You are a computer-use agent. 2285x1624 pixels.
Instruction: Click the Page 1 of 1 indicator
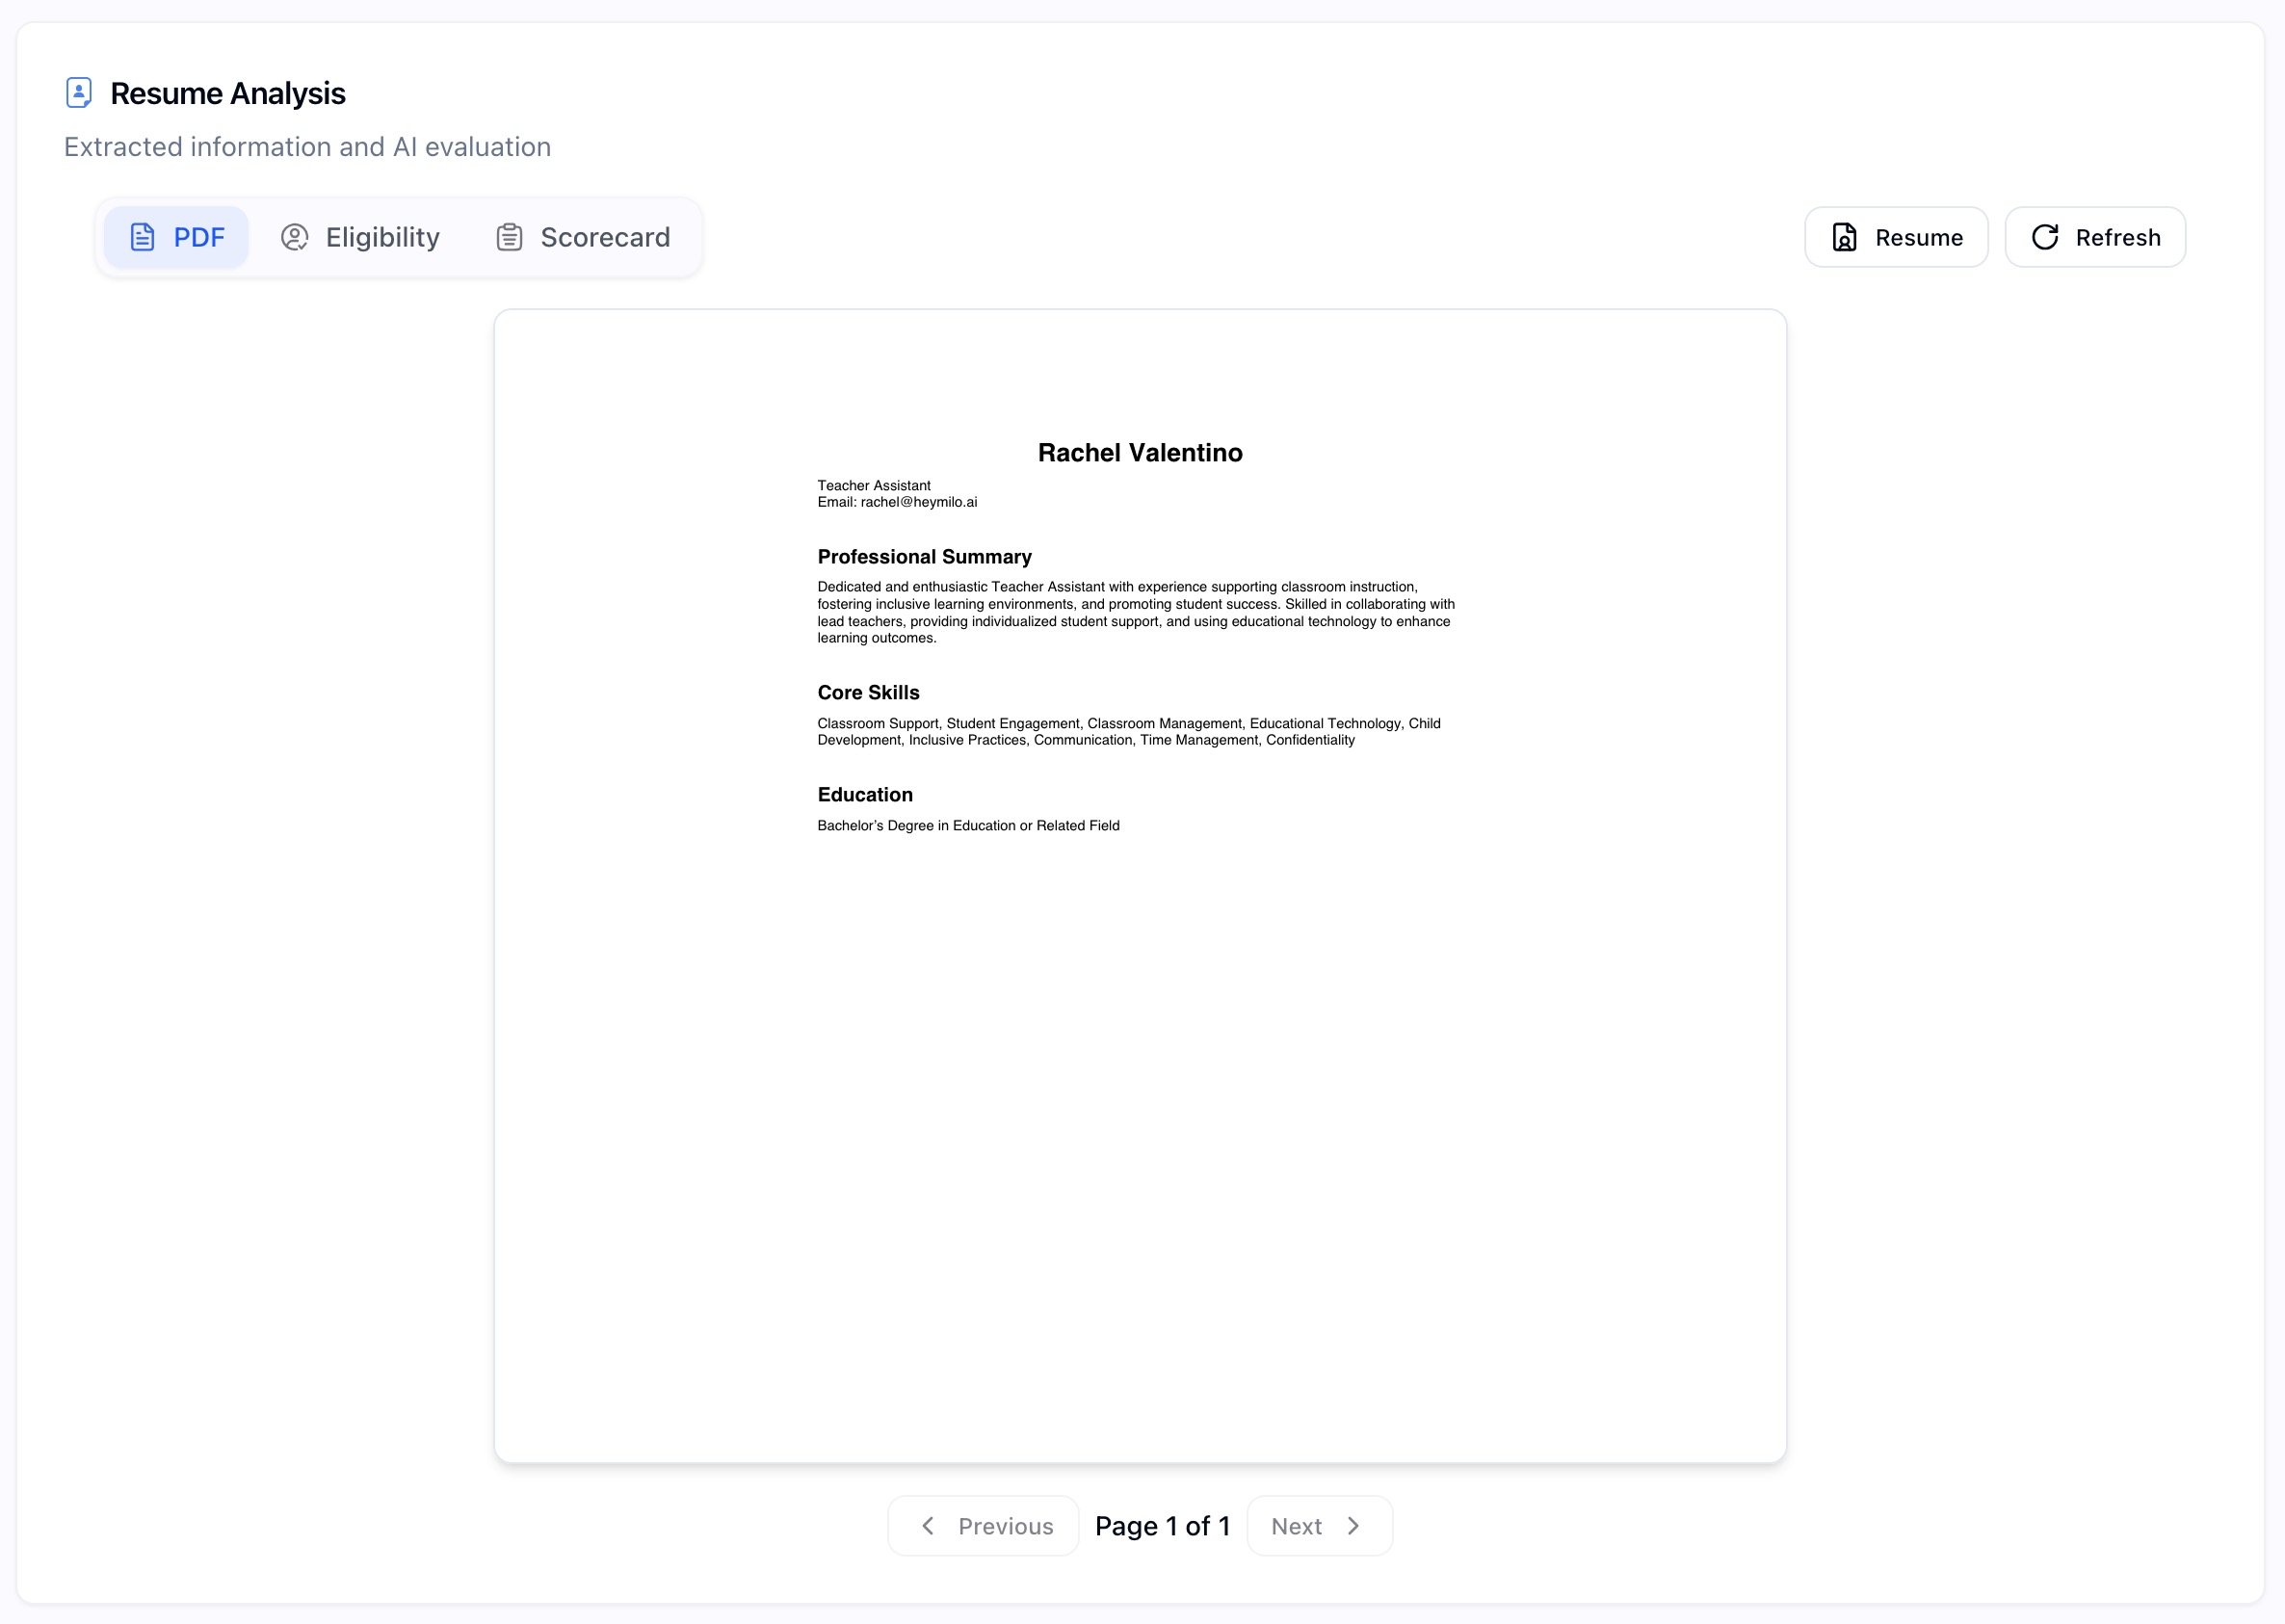tap(1162, 1526)
